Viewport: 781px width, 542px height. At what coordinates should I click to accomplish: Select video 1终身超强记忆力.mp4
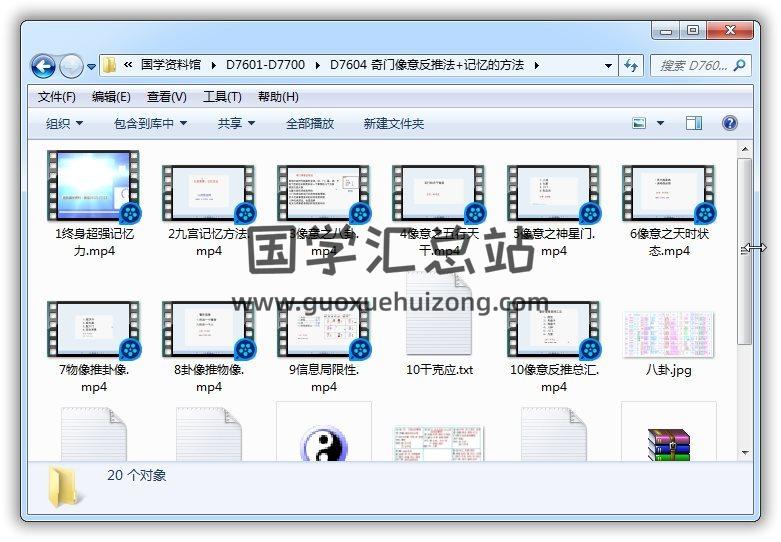(94, 204)
